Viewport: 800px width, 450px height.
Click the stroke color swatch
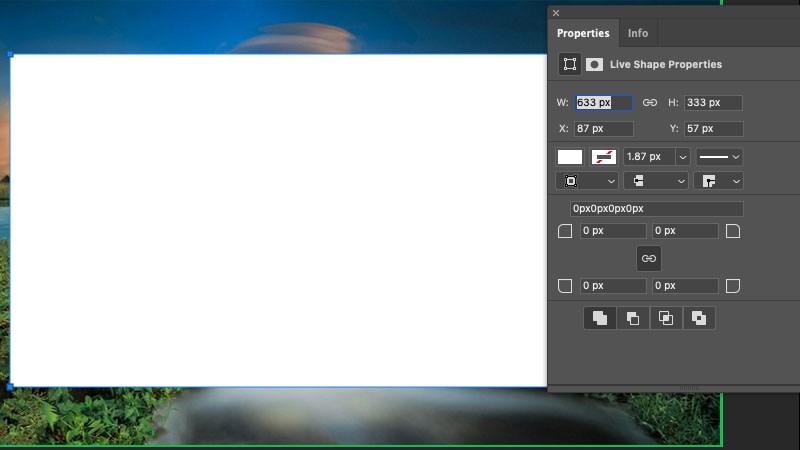[x=604, y=157]
